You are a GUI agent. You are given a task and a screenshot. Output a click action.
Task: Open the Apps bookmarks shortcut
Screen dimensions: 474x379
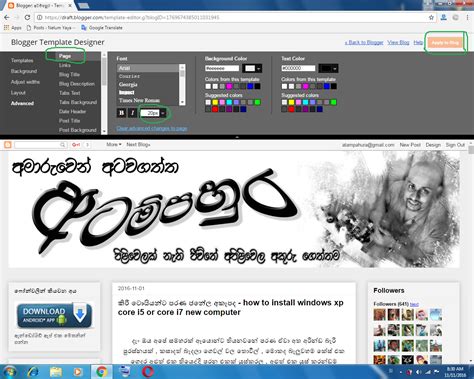12,28
